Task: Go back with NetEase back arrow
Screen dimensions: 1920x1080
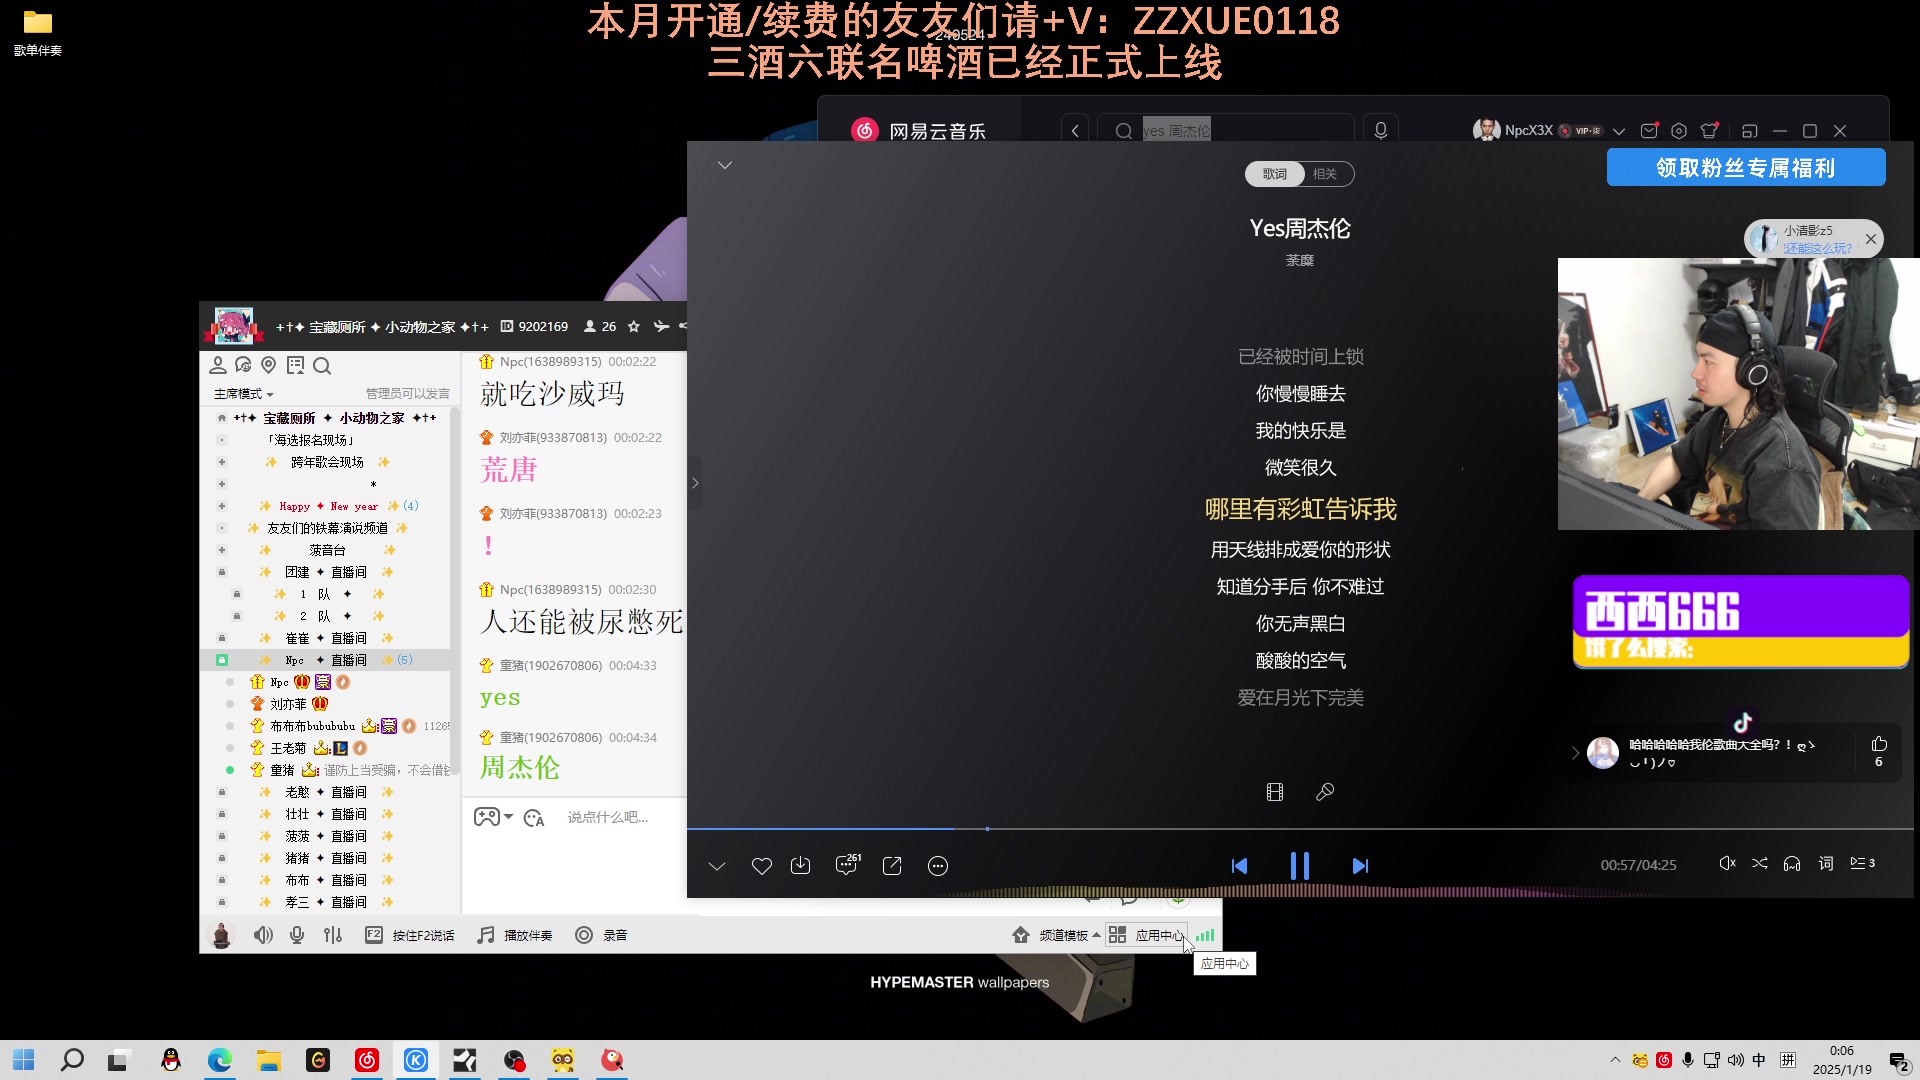Action: click(x=1075, y=131)
